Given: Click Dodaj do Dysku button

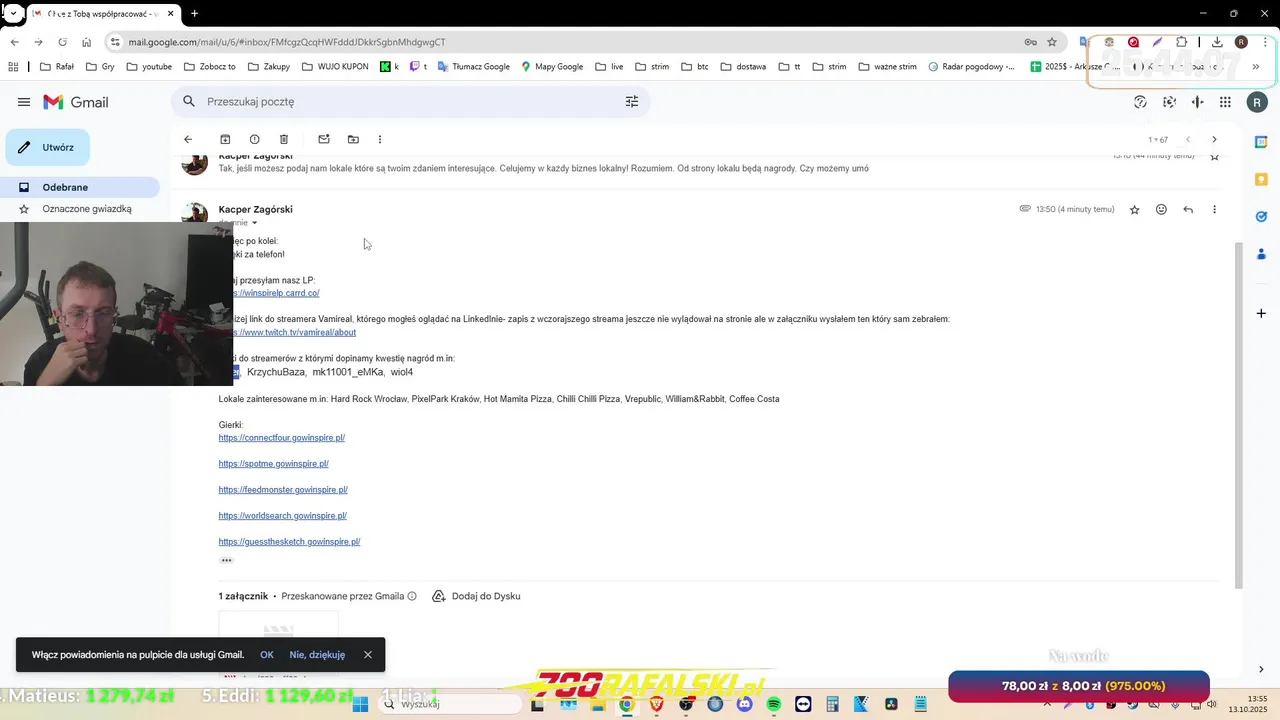Looking at the screenshot, I should 476,596.
